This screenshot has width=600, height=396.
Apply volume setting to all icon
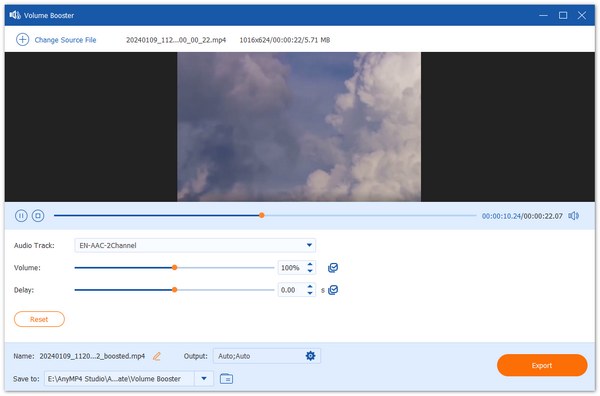point(333,268)
